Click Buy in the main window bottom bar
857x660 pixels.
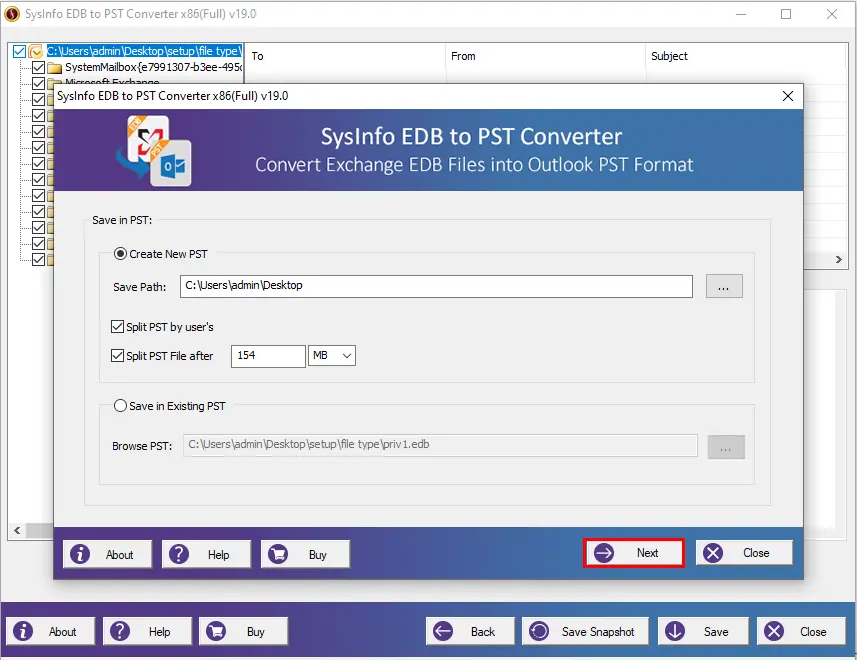coord(243,632)
